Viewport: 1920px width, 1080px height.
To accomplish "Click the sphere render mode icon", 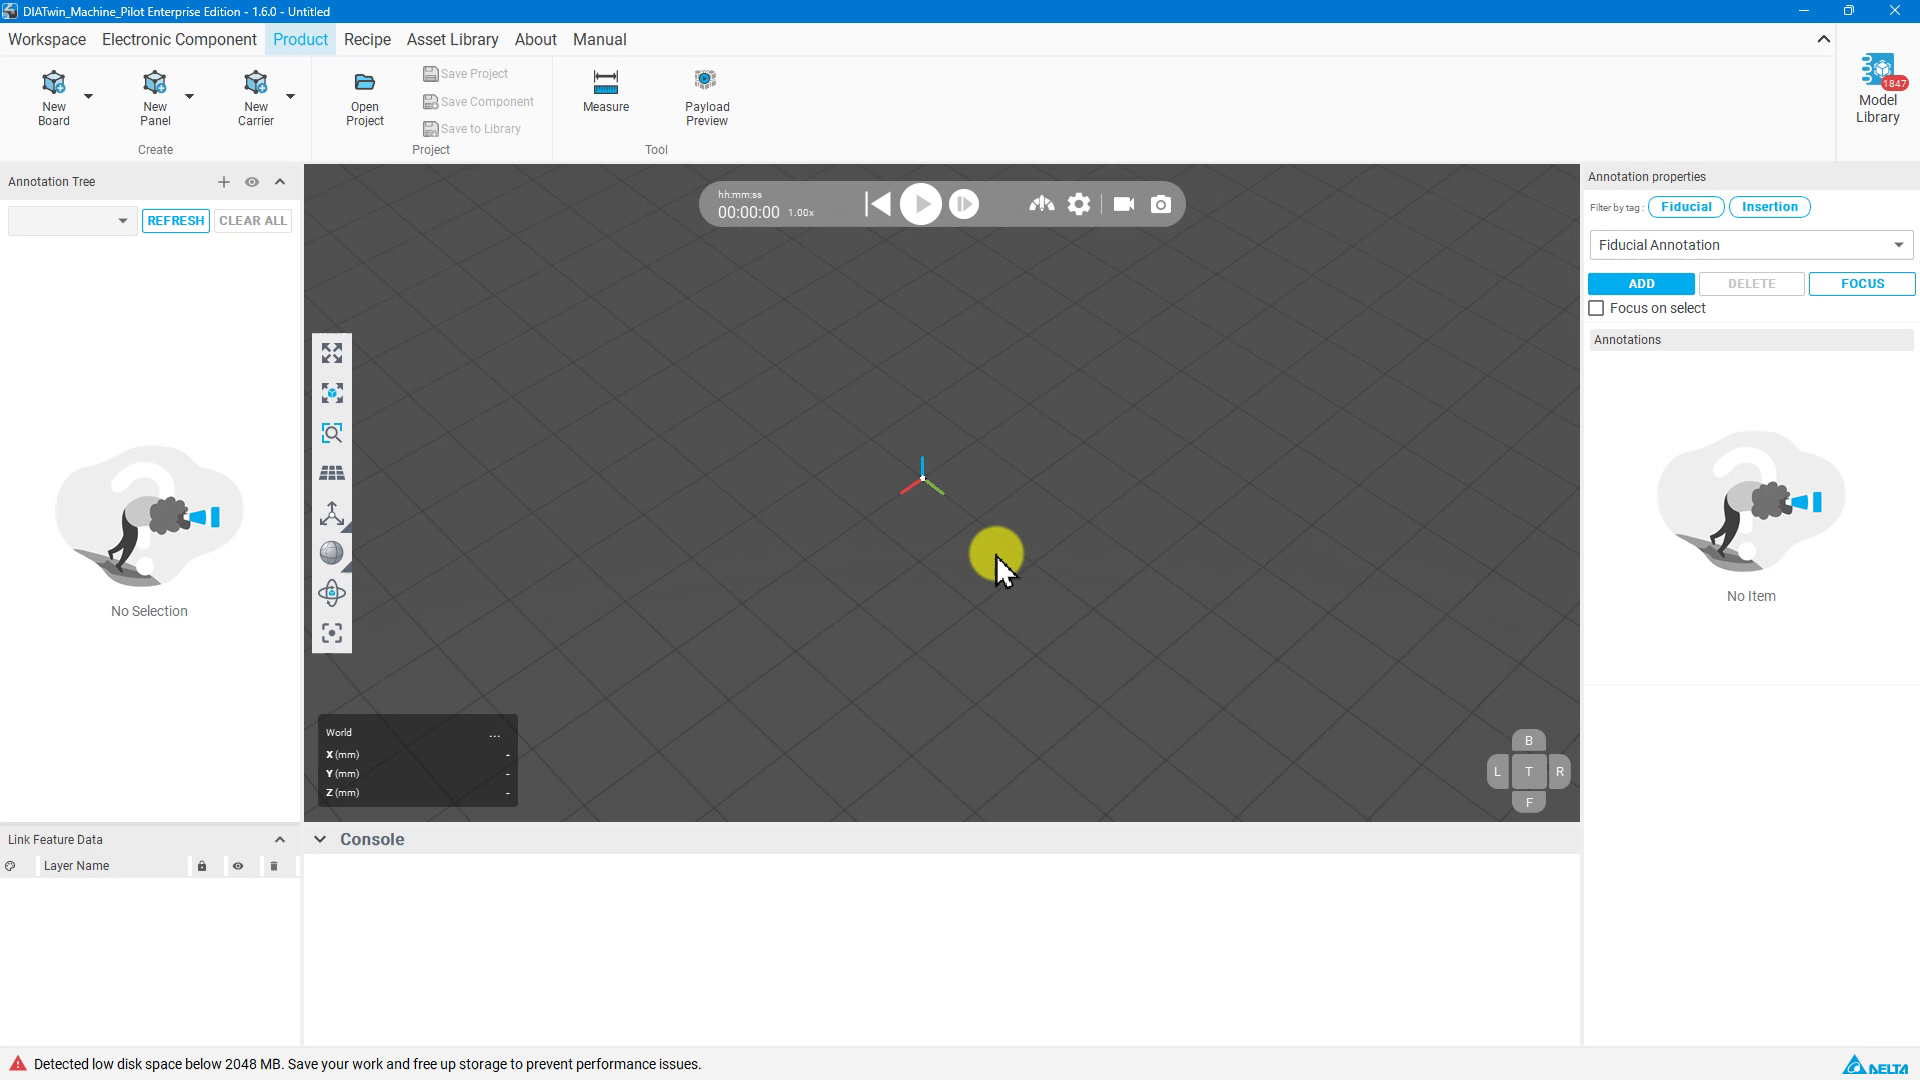I will (x=332, y=553).
